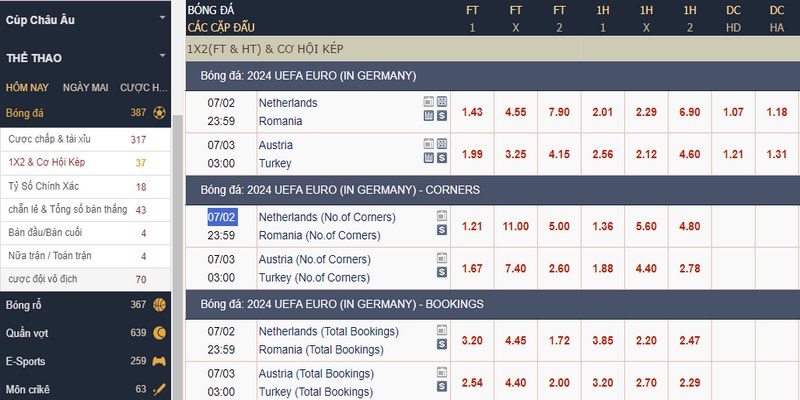
Task: Collapse the THỂ THAO section arrow
Action: [163, 55]
